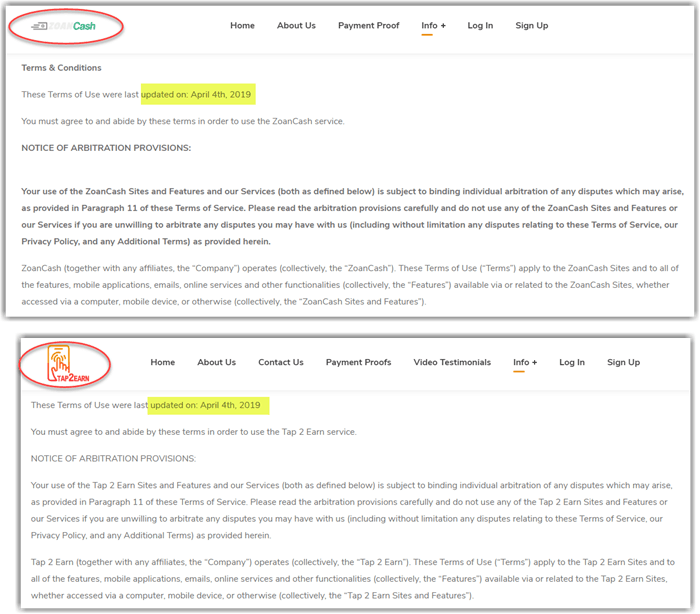The height and width of the screenshot is (614, 700).
Task: Click the sentence about using the ZoanCash service
Action: [x=183, y=121]
